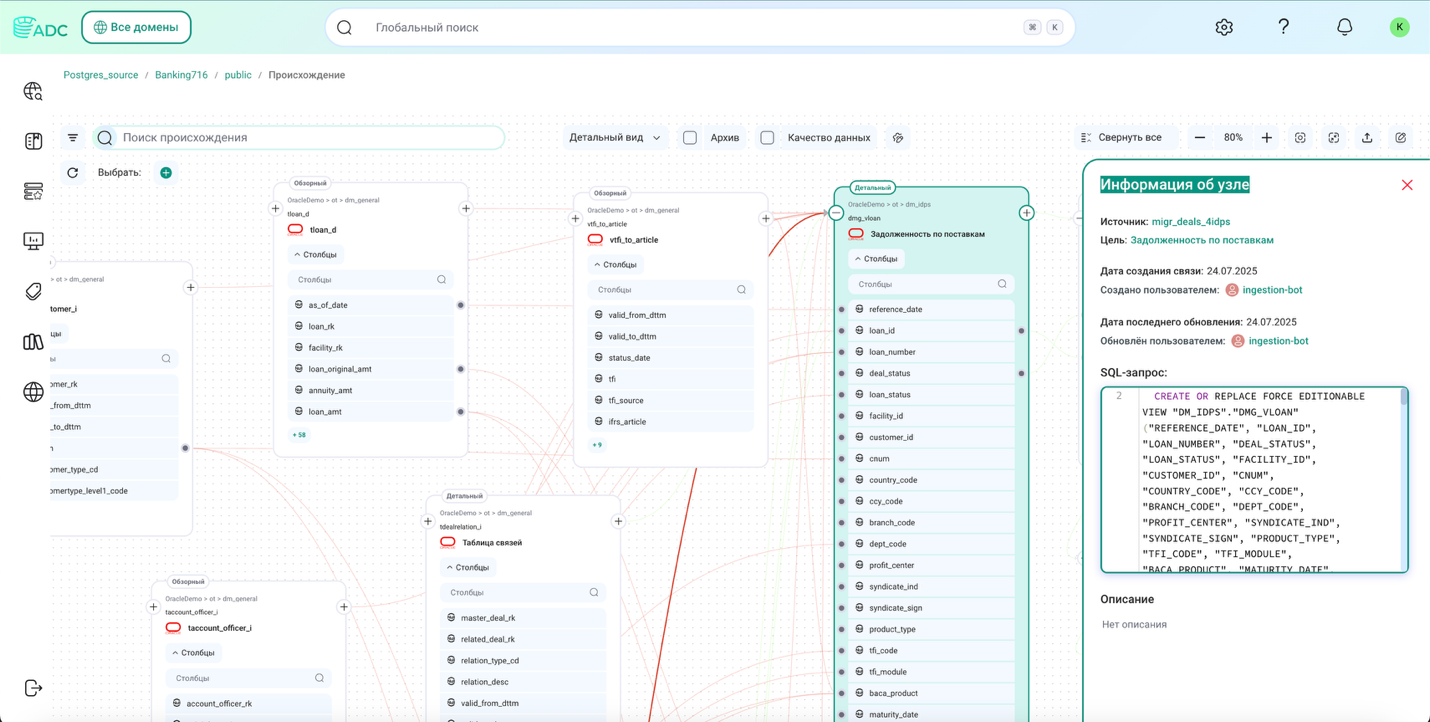
Task: Zoom in with the plus button
Action: coord(1267,138)
